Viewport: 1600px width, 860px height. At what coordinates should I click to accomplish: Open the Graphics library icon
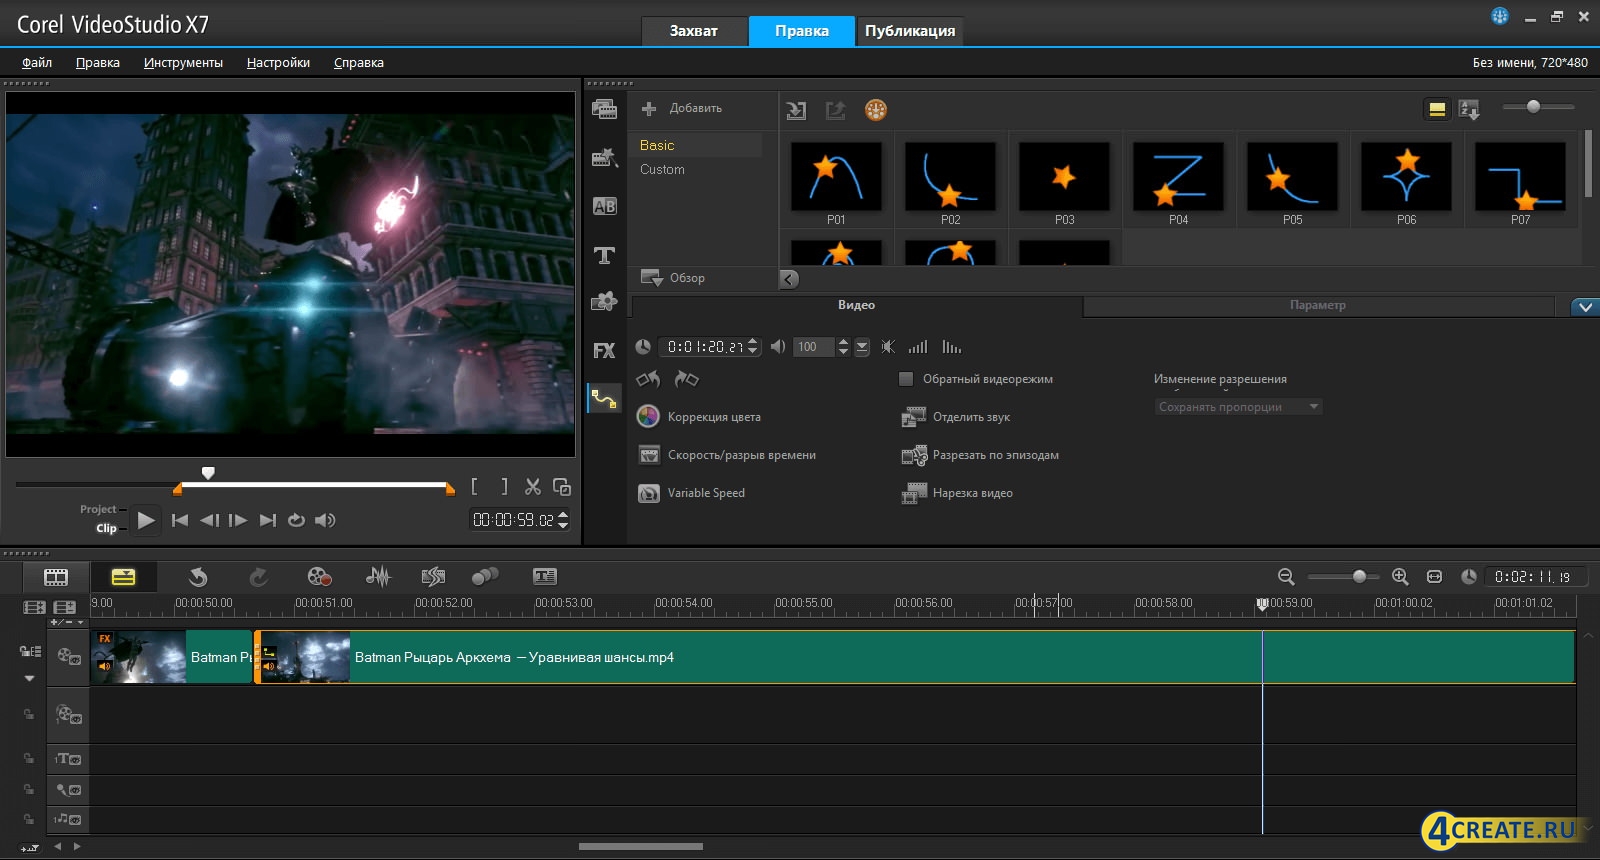604,301
